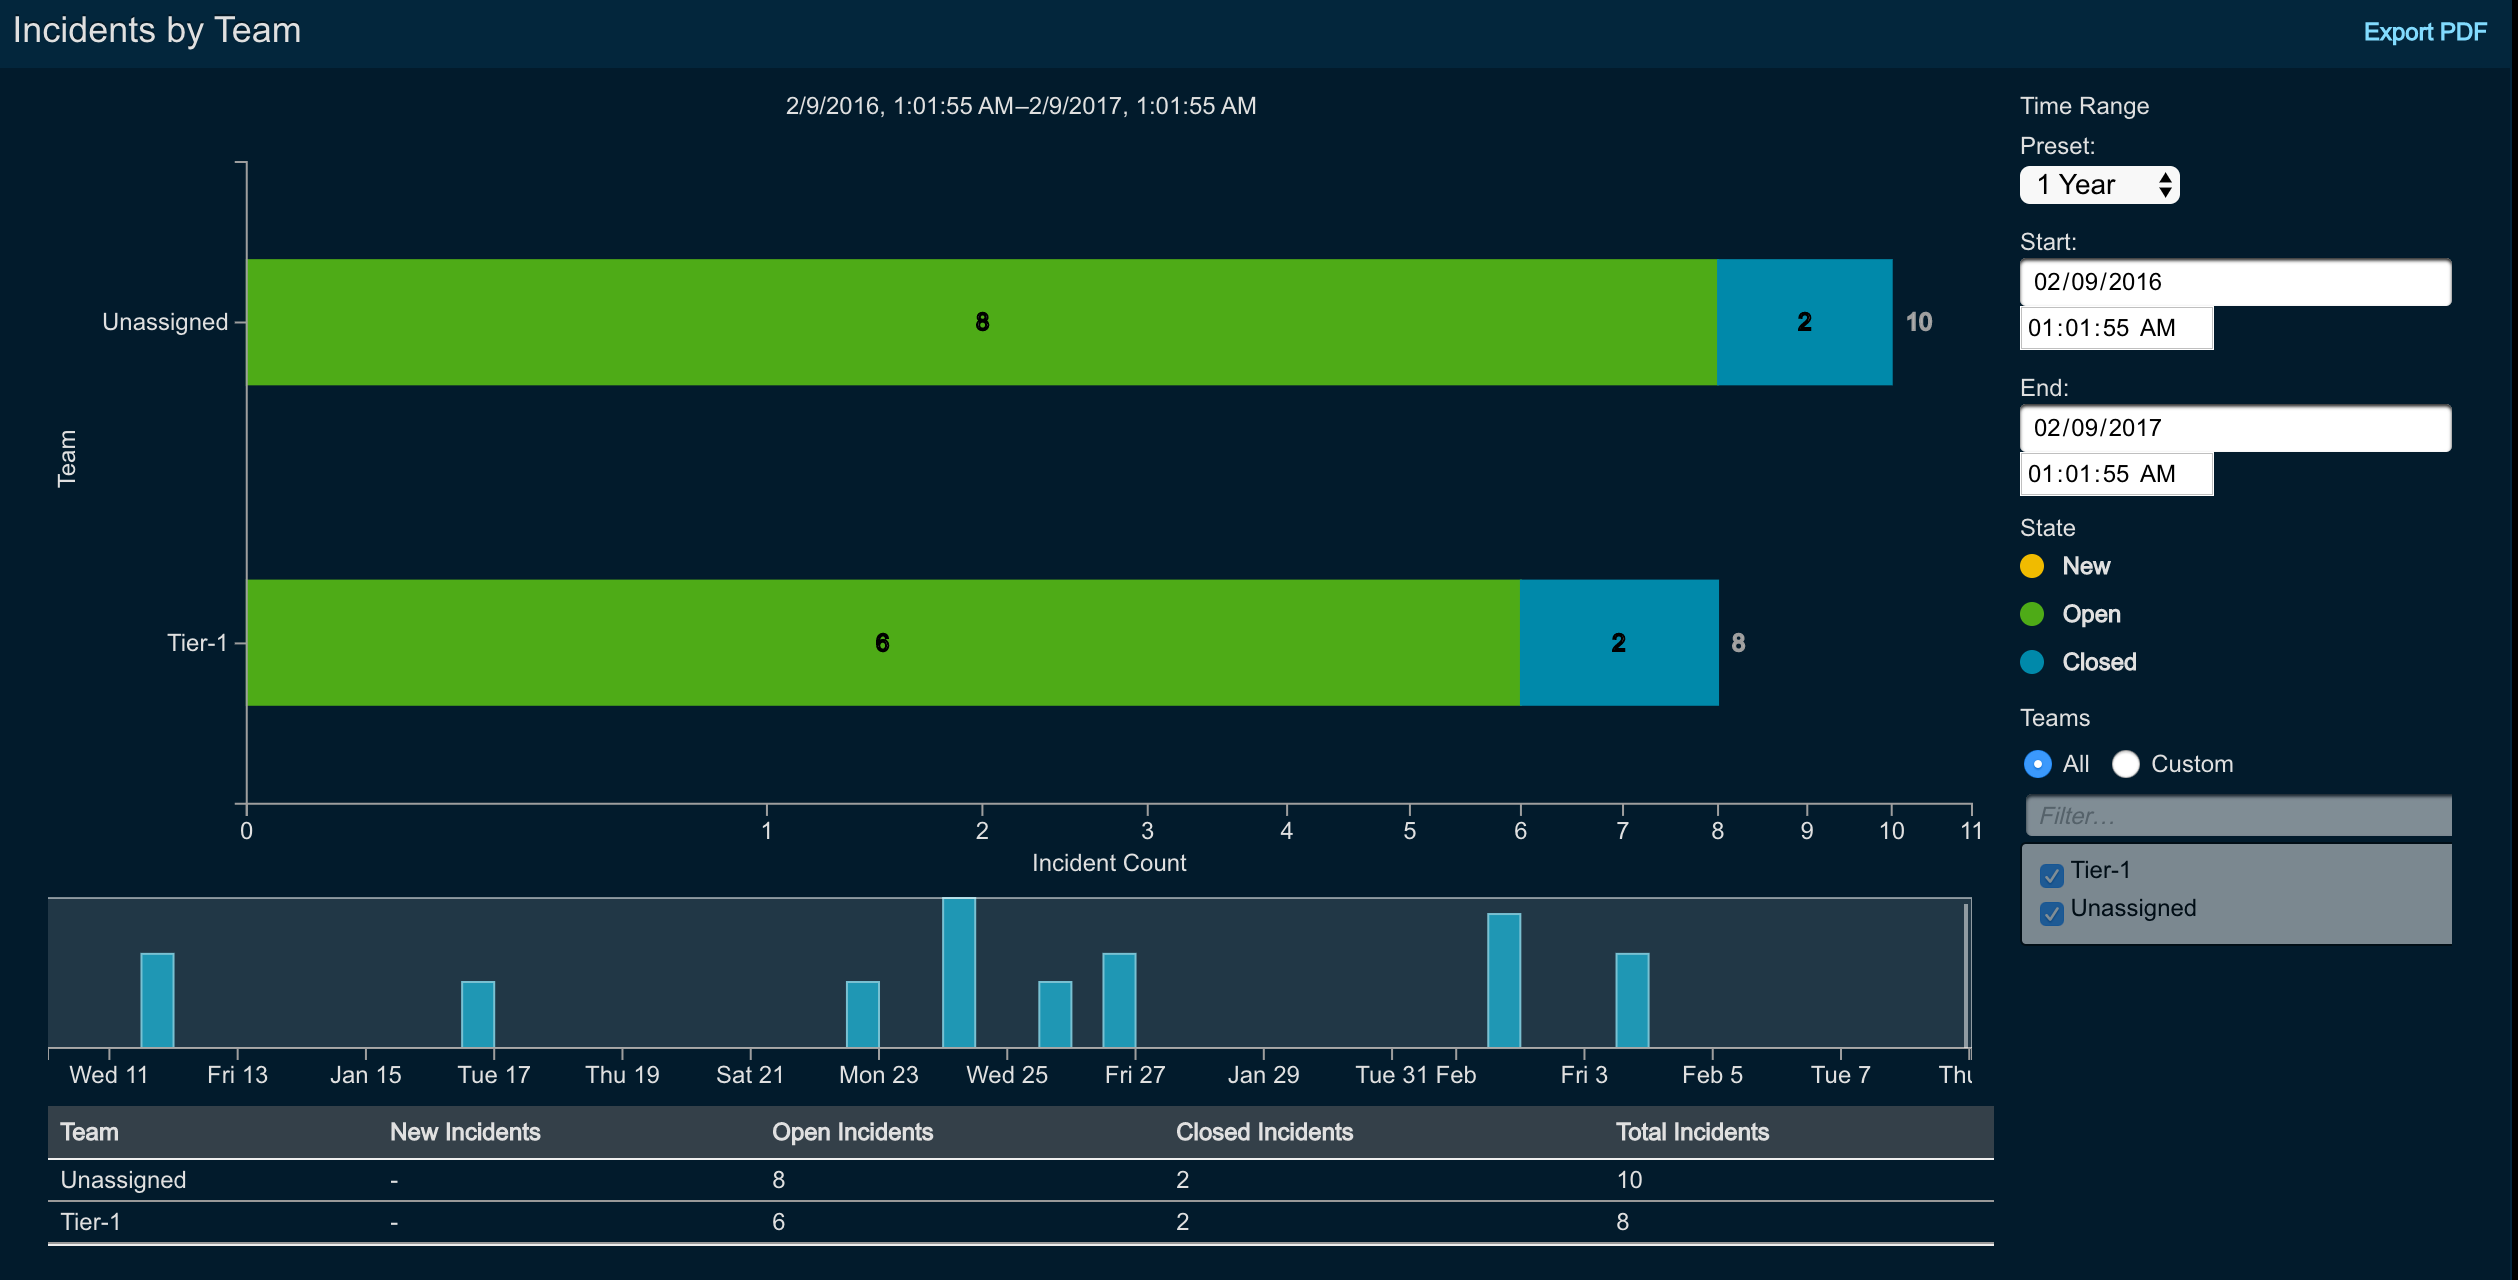
Task: Click the Unassigned green open bar segment
Action: (x=981, y=322)
